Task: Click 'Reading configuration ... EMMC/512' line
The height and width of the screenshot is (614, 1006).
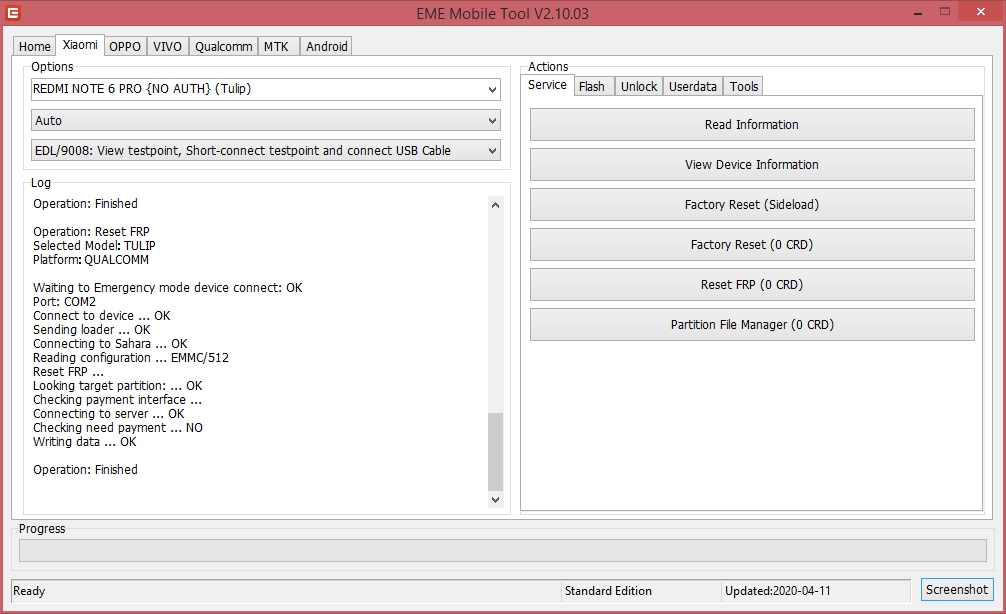Action: click(131, 358)
